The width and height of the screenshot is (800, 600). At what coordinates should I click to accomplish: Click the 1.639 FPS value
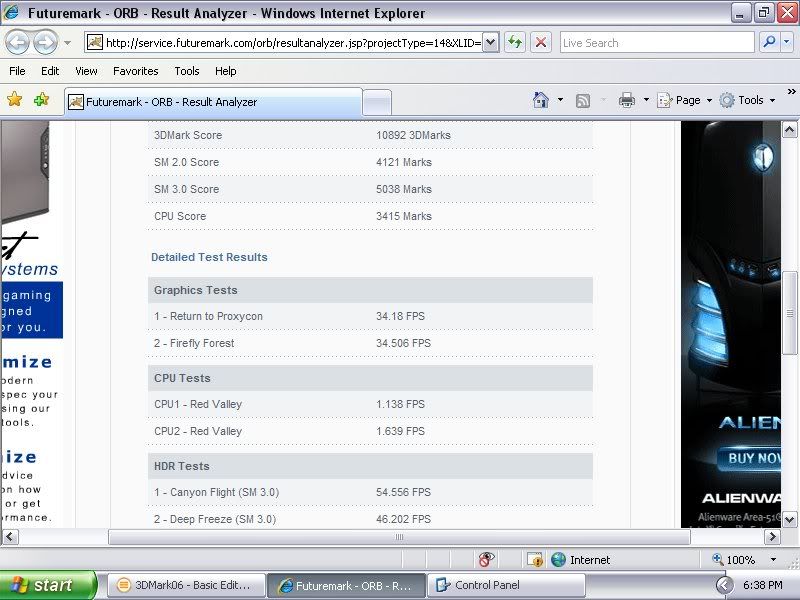pyautogui.click(x=400, y=431)
